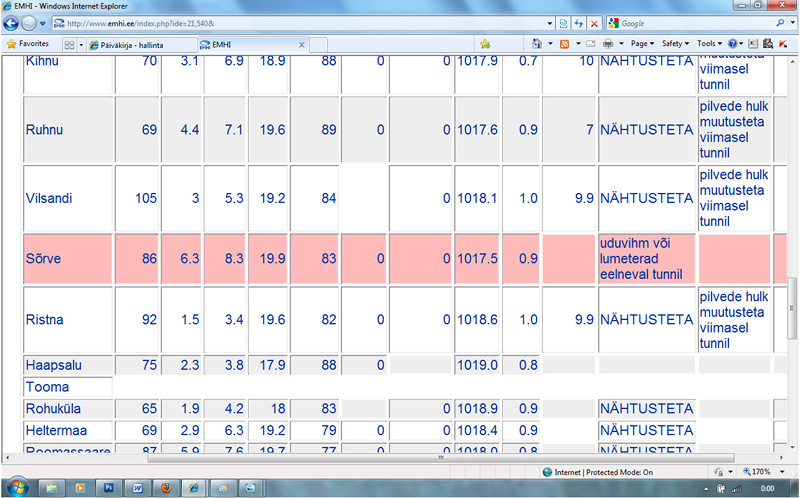Viewport: 800px width, 498px height.
Task: Click the Favorites button
Action: [28, 44]
